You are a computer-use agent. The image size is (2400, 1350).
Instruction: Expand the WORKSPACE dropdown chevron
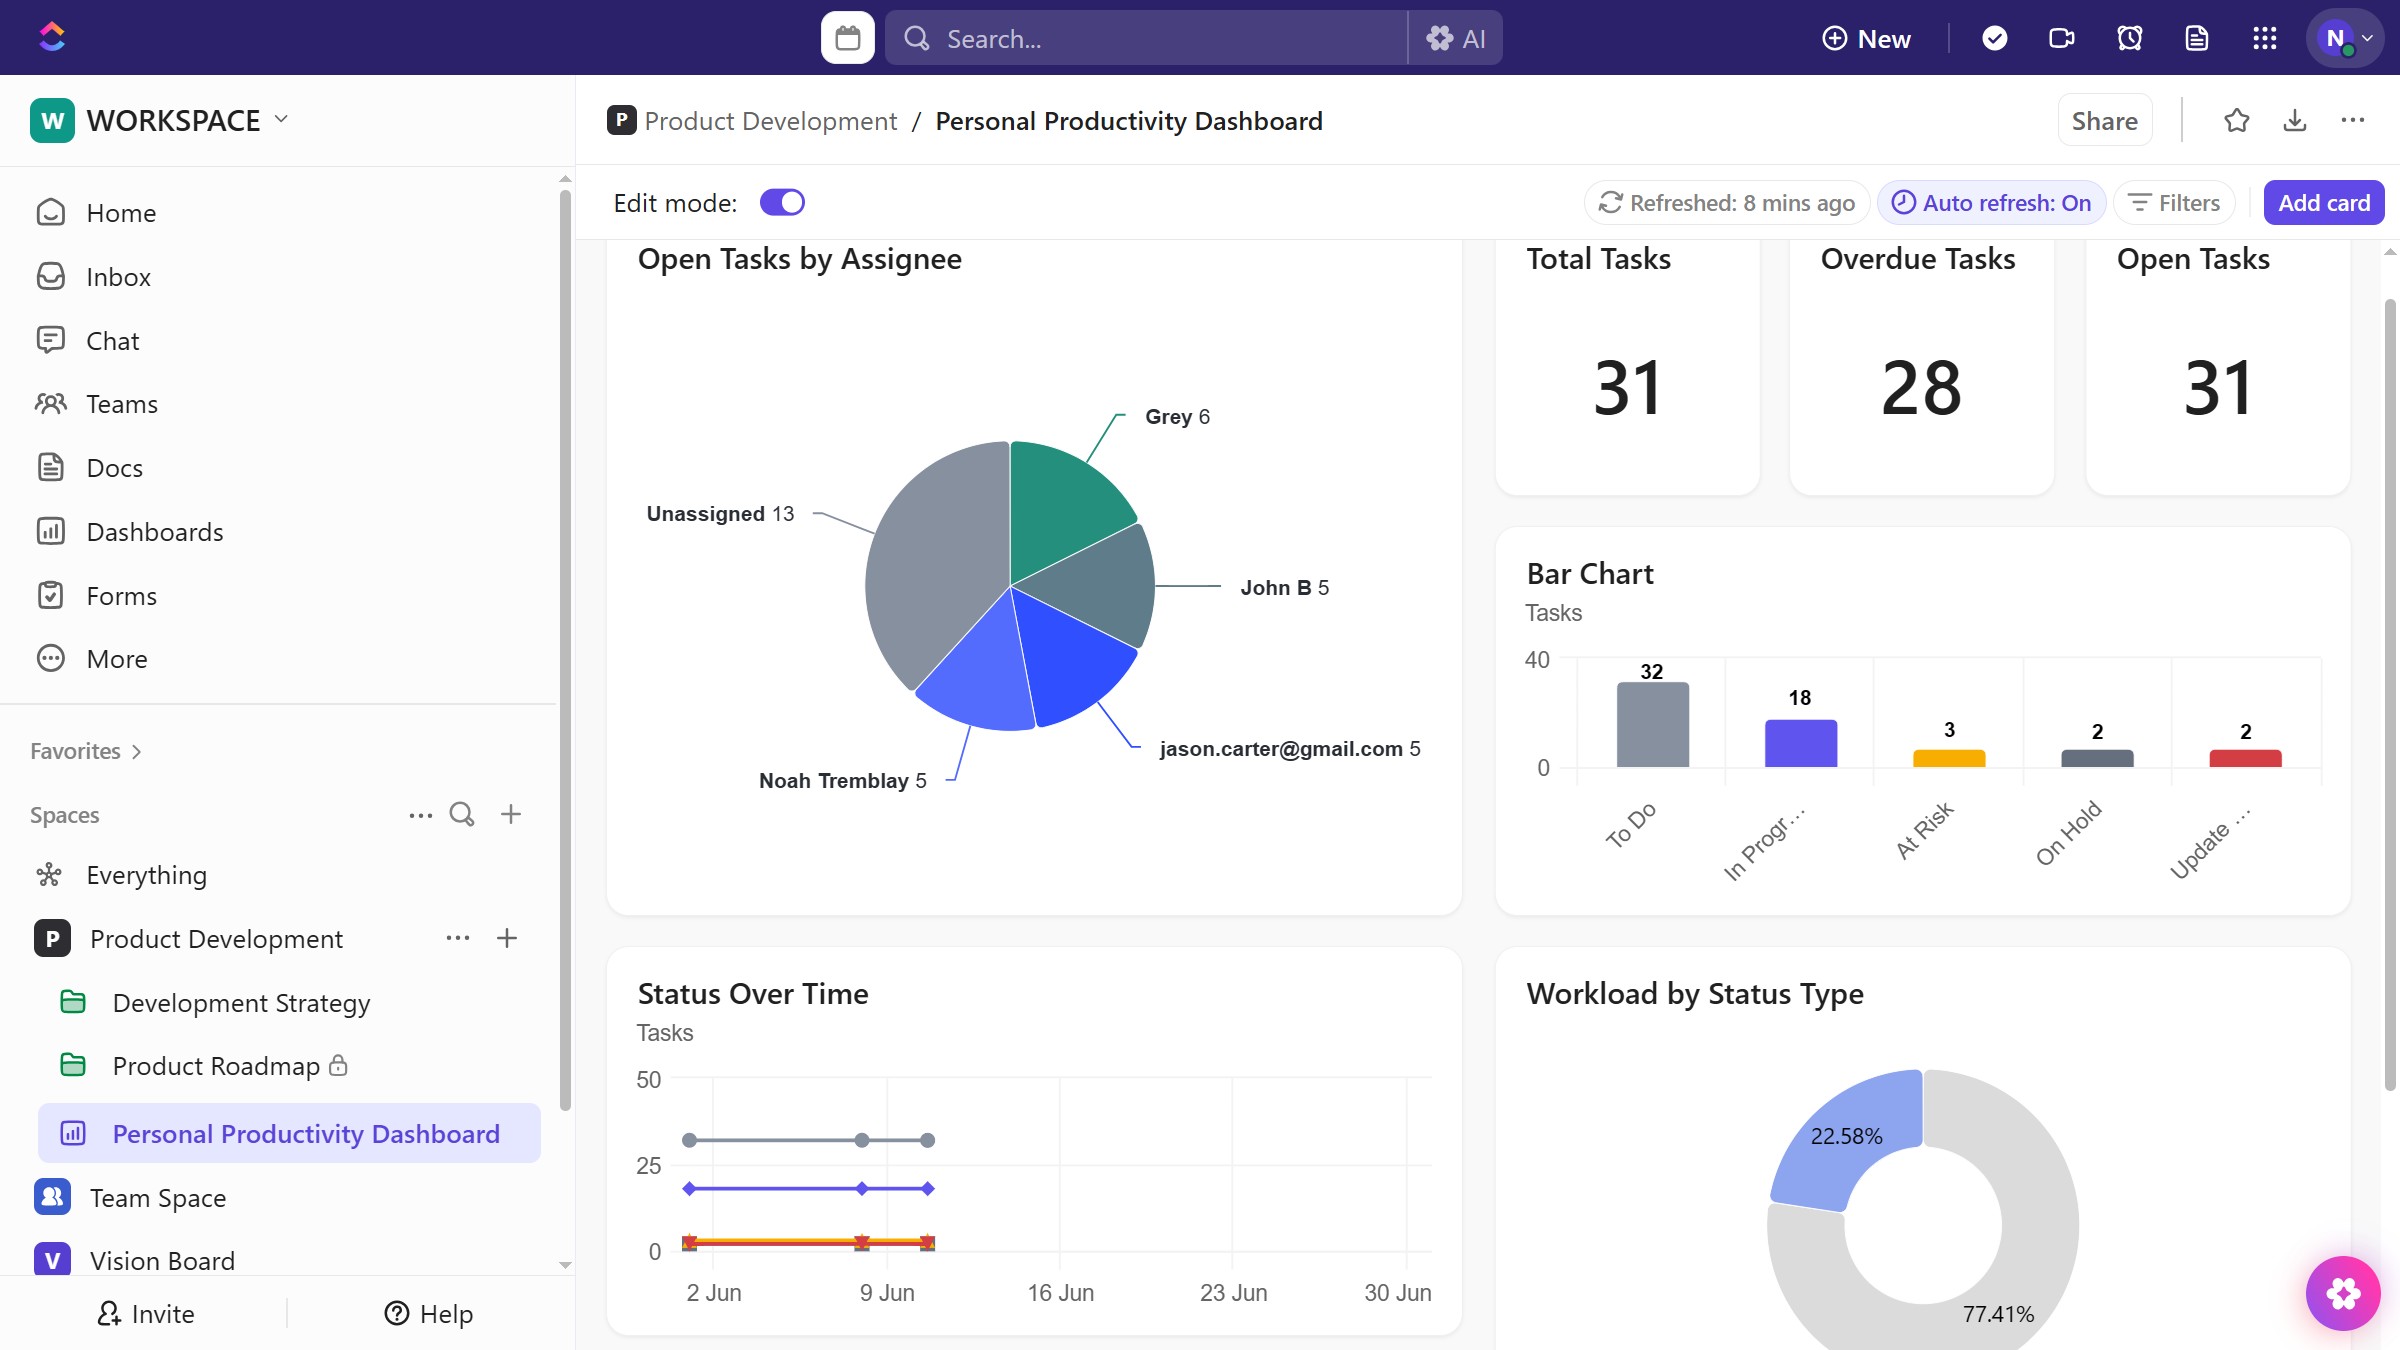(x=281, y=119)
